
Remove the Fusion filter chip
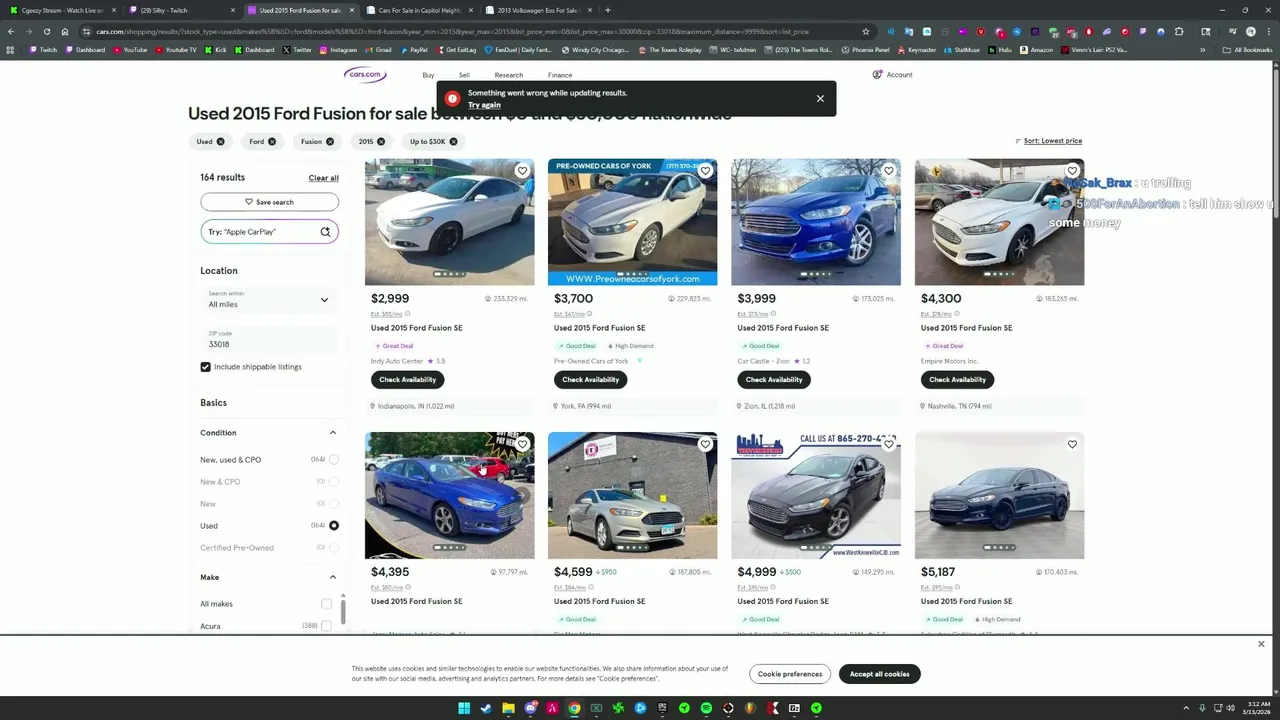(329, 142)
